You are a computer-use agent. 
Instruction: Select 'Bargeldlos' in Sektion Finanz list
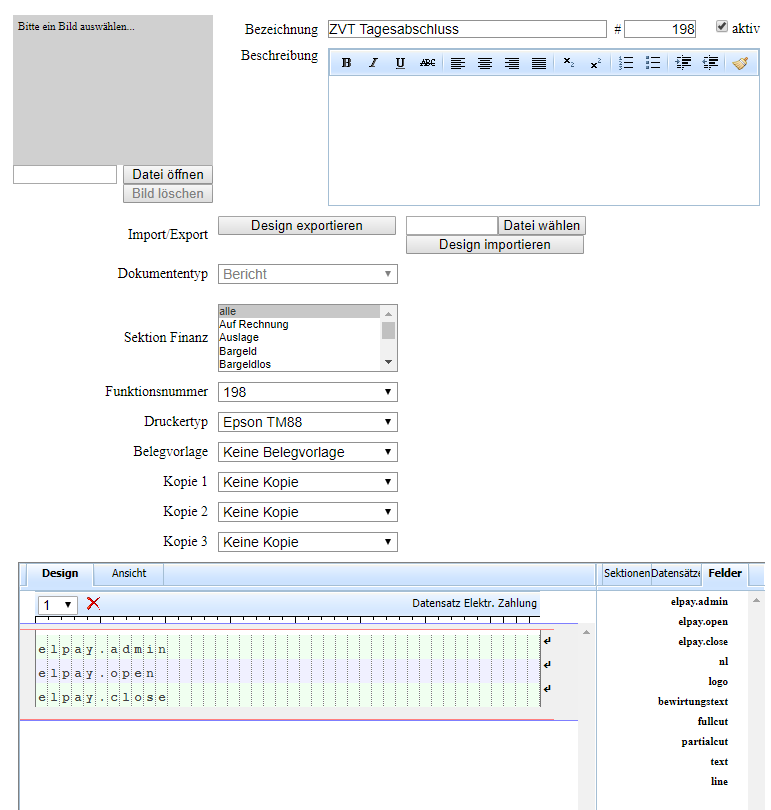point(299,364)
